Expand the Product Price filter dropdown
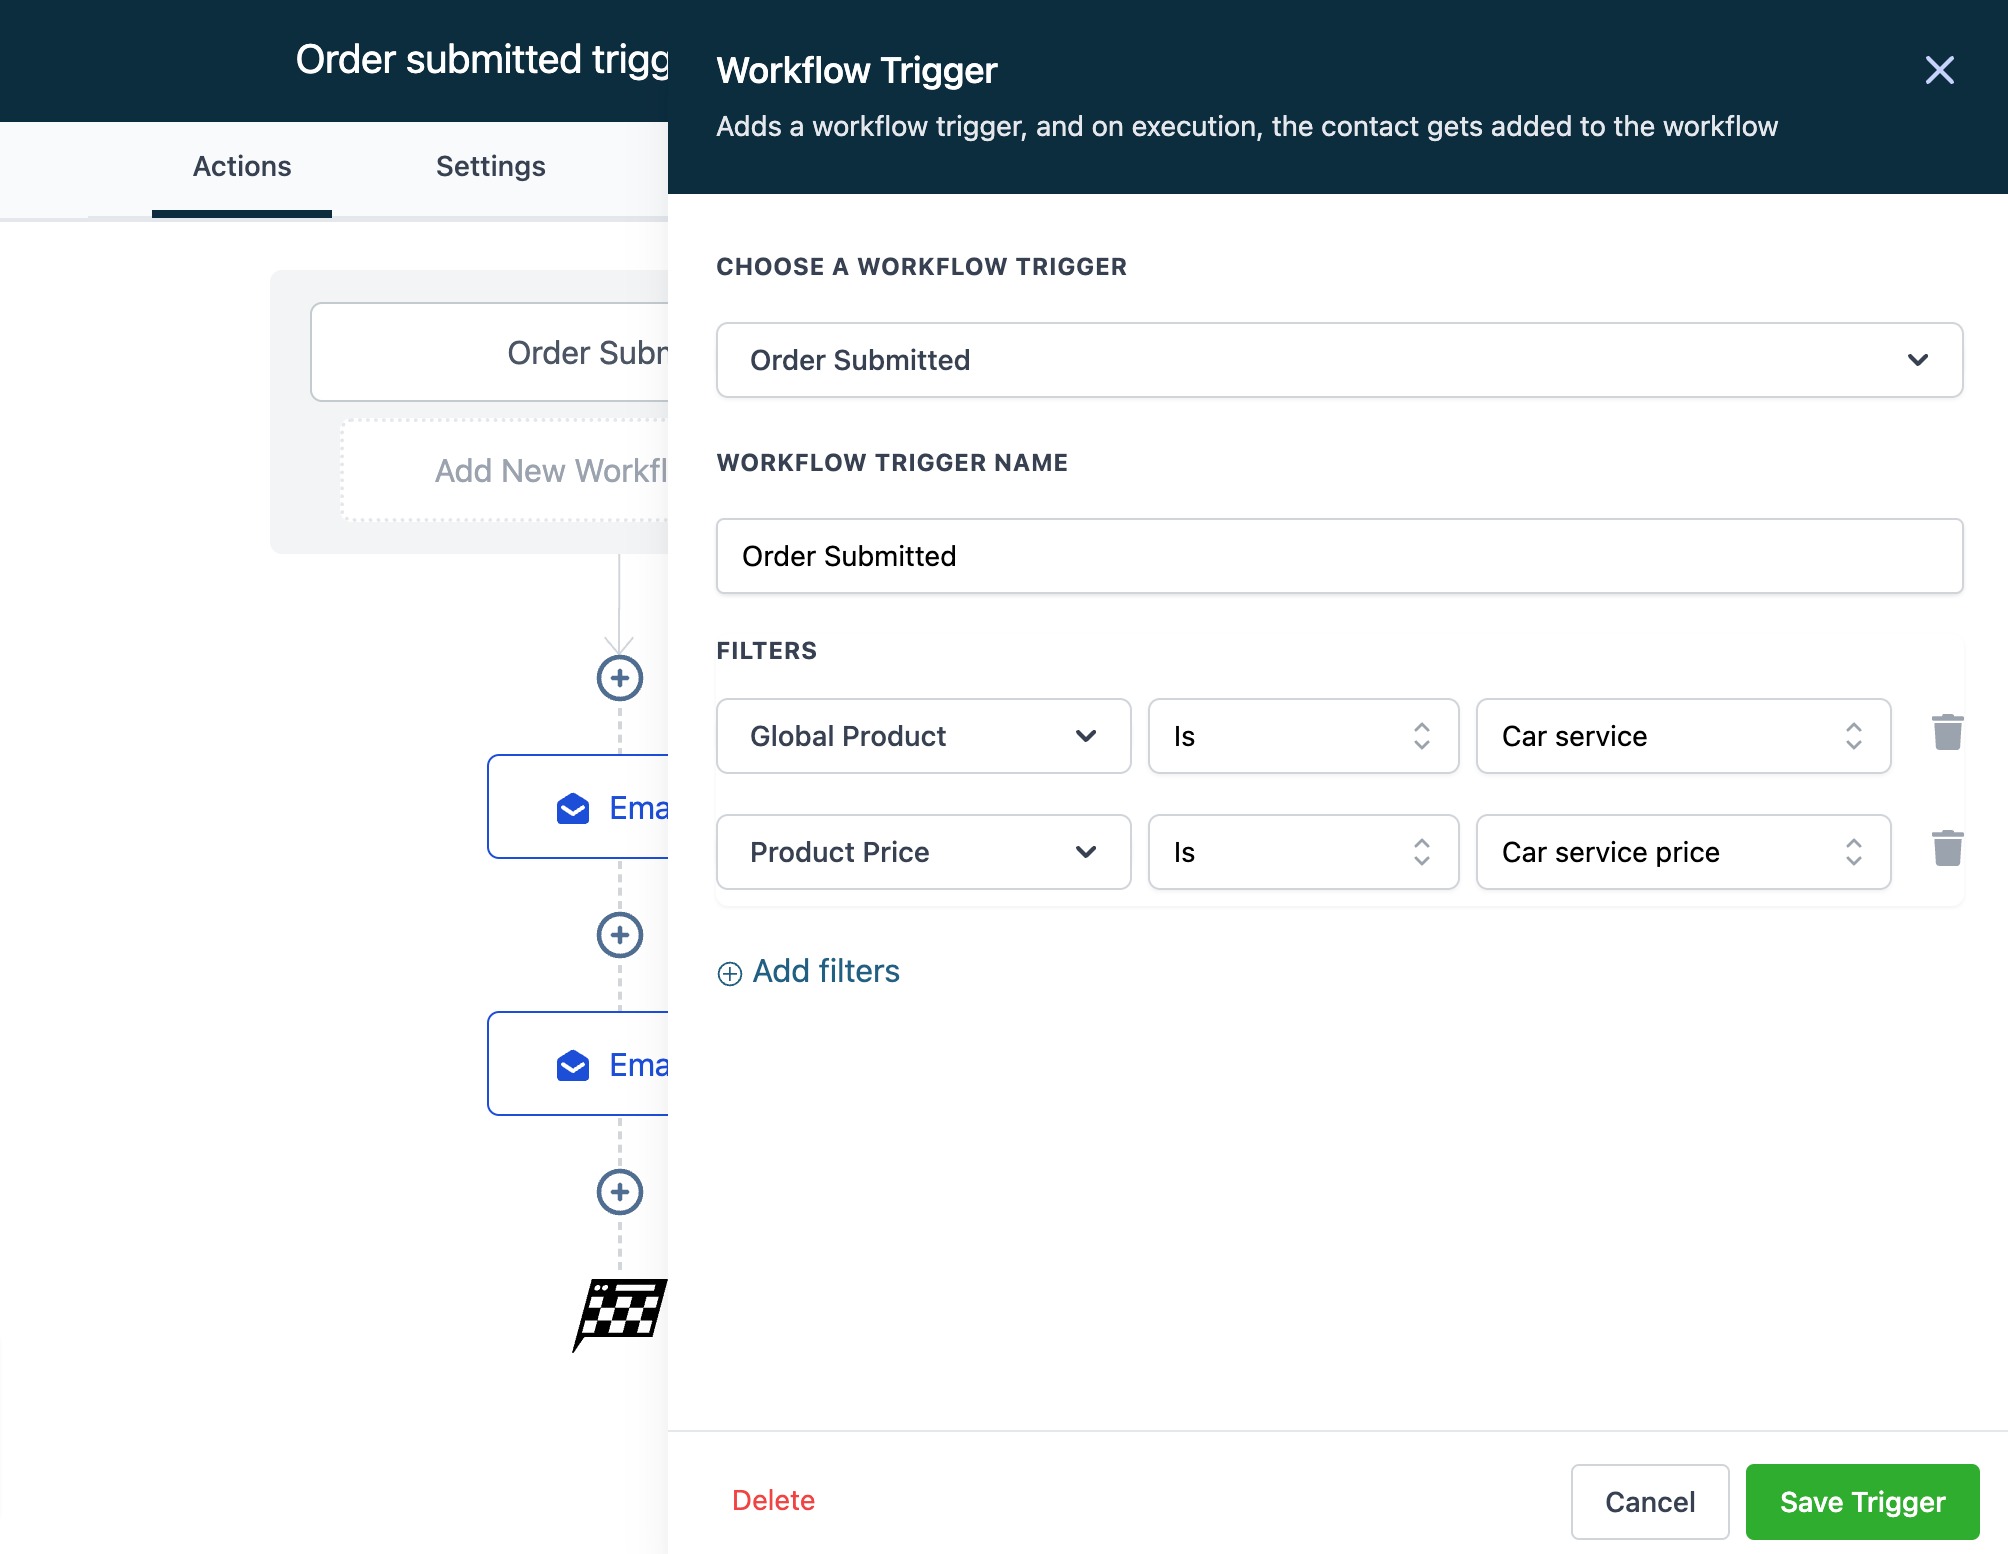Image resolution: width=2008 pixels, height=1554 pixels. [x=922, y=852]
